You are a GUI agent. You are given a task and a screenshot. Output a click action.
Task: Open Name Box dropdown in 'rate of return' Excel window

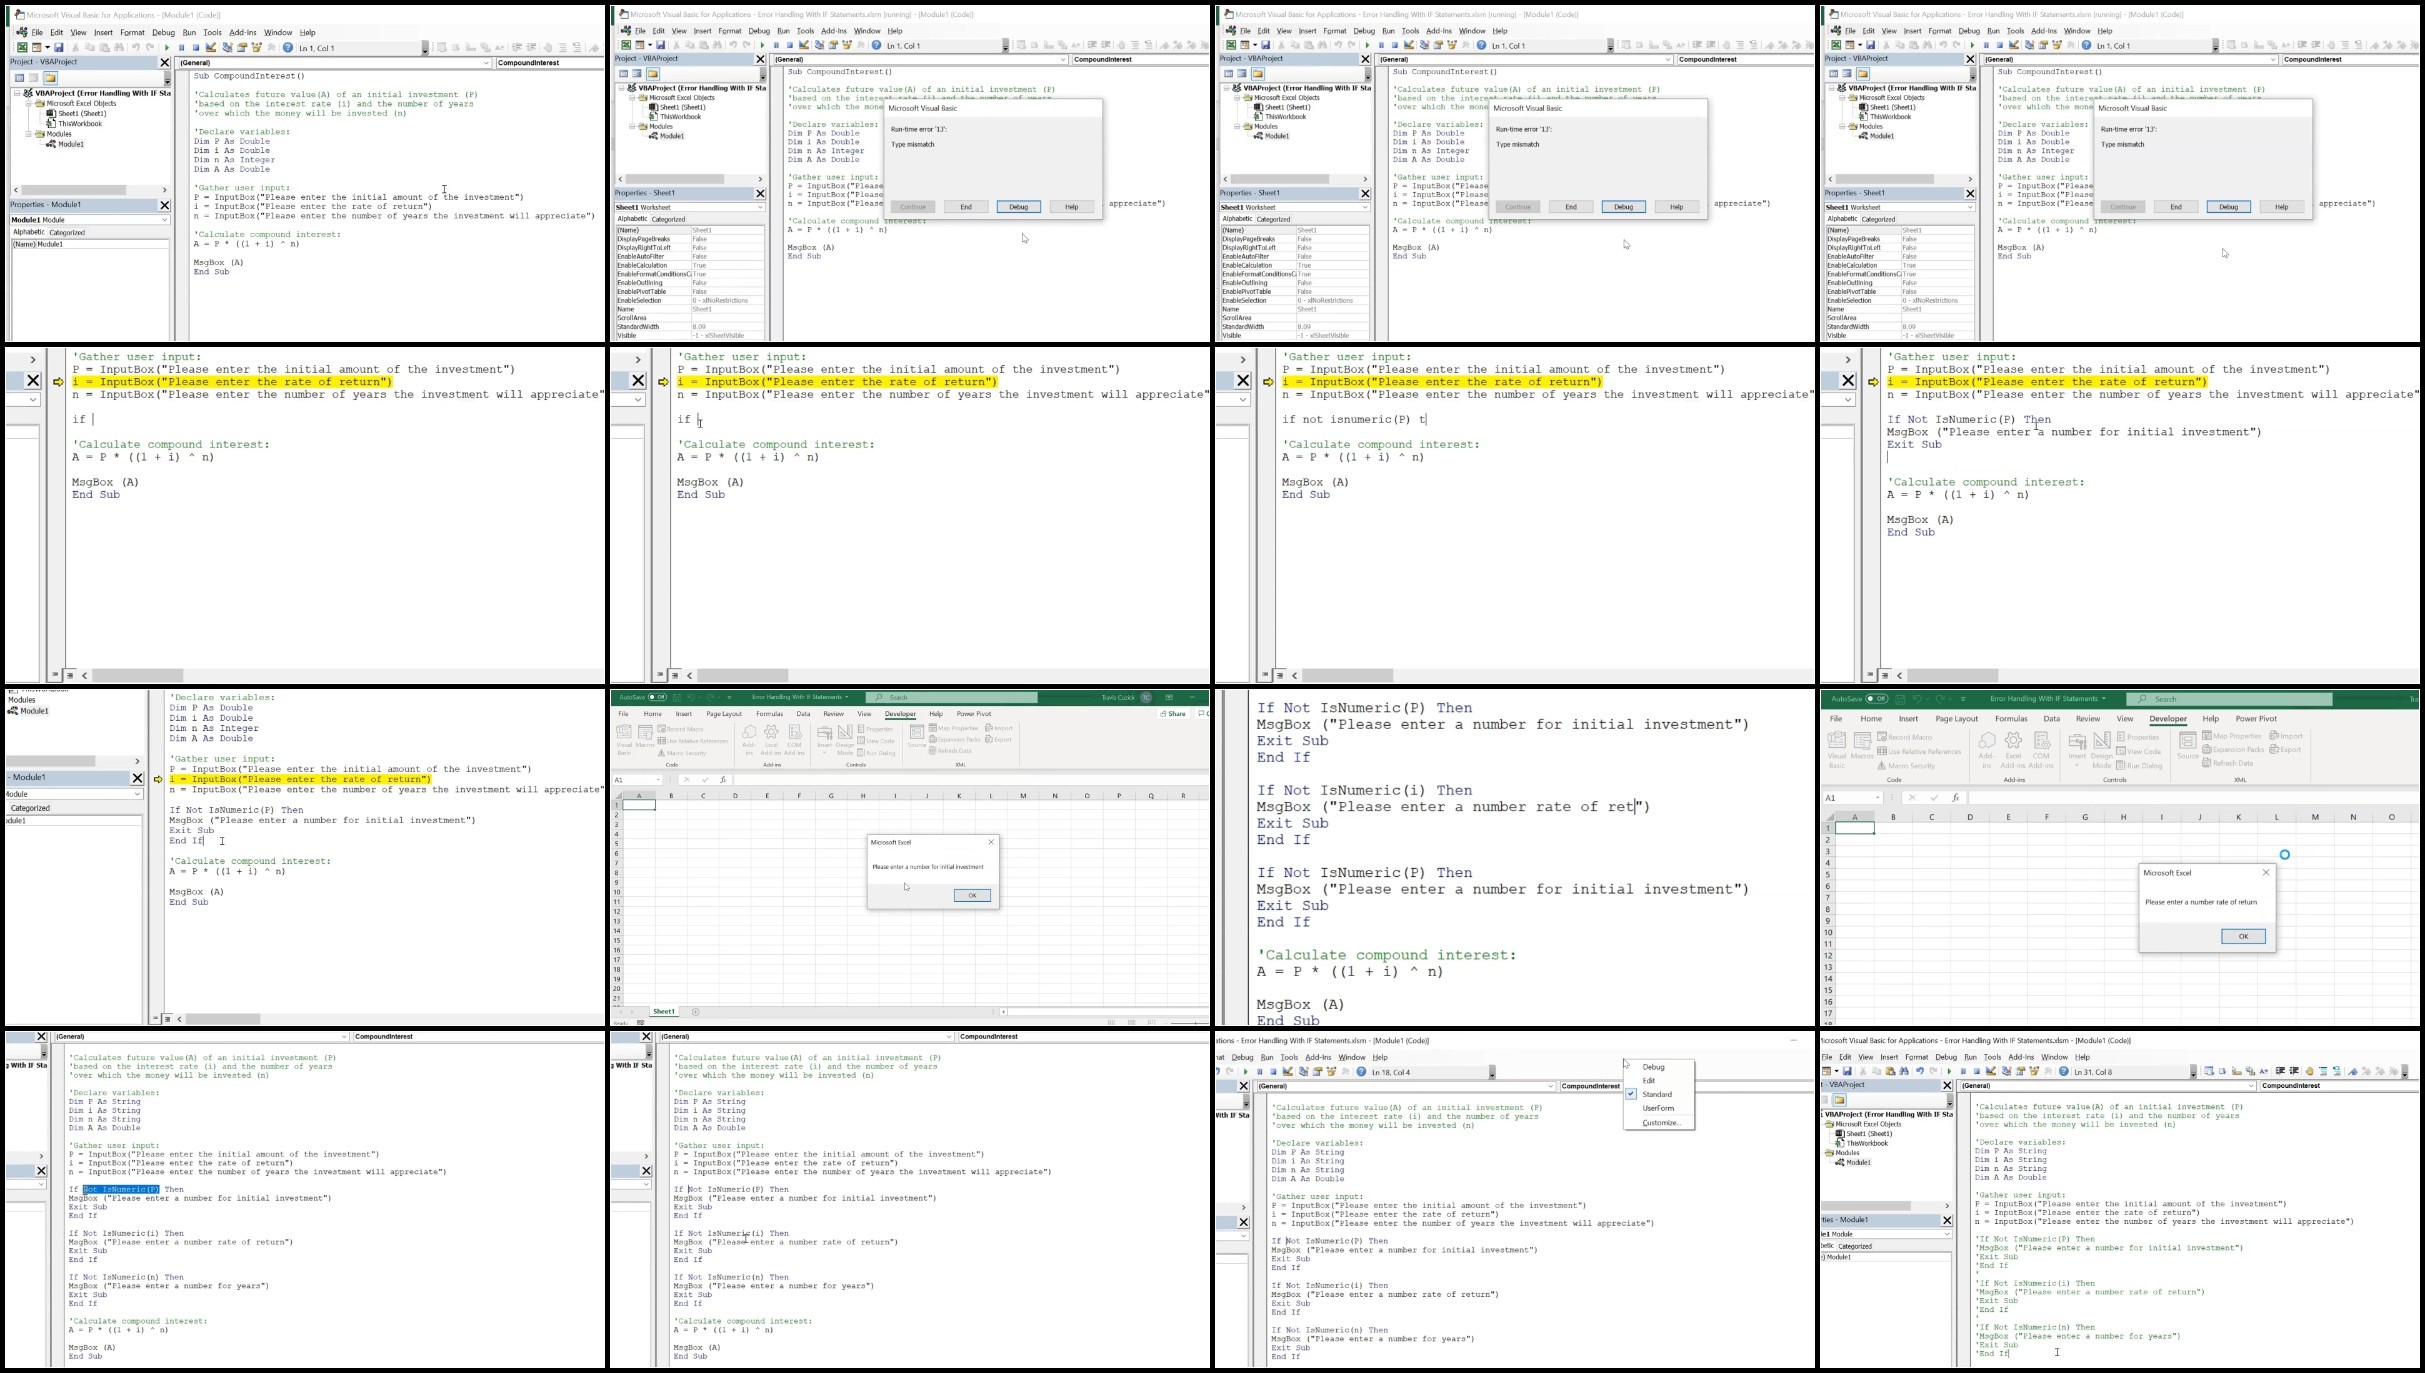(x=1879, y=798)
